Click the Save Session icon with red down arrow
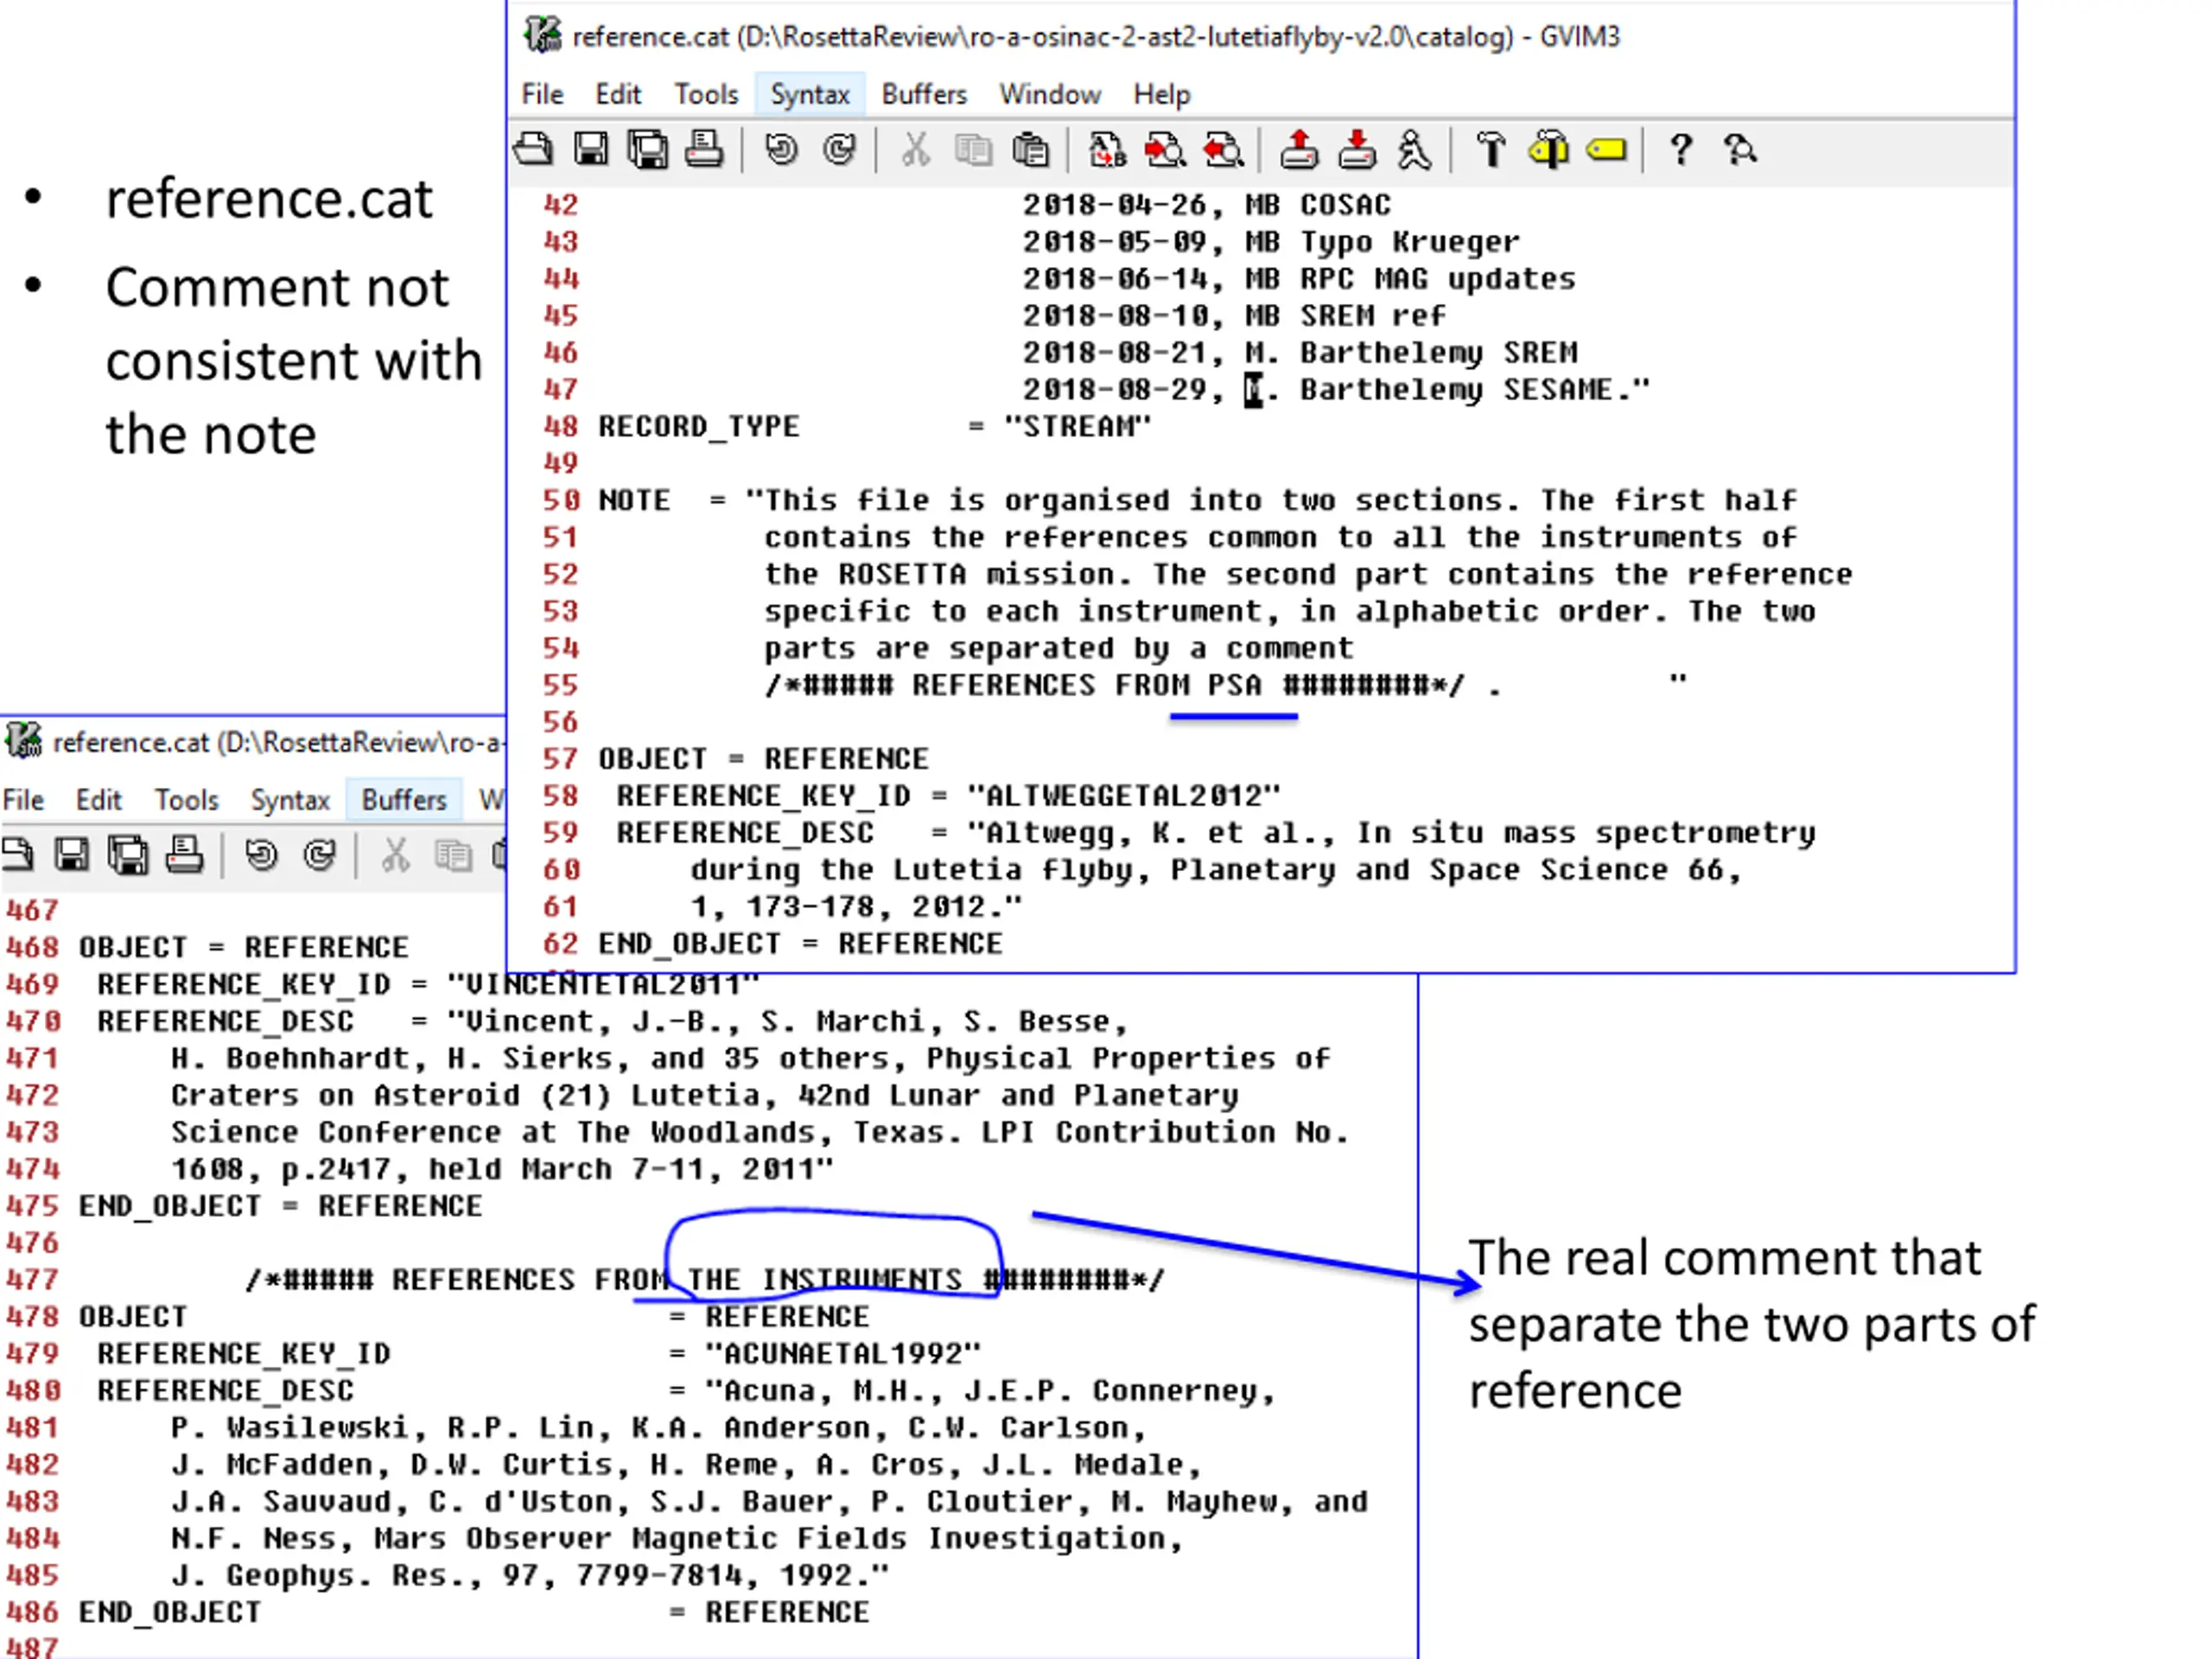 point(1357,151)
